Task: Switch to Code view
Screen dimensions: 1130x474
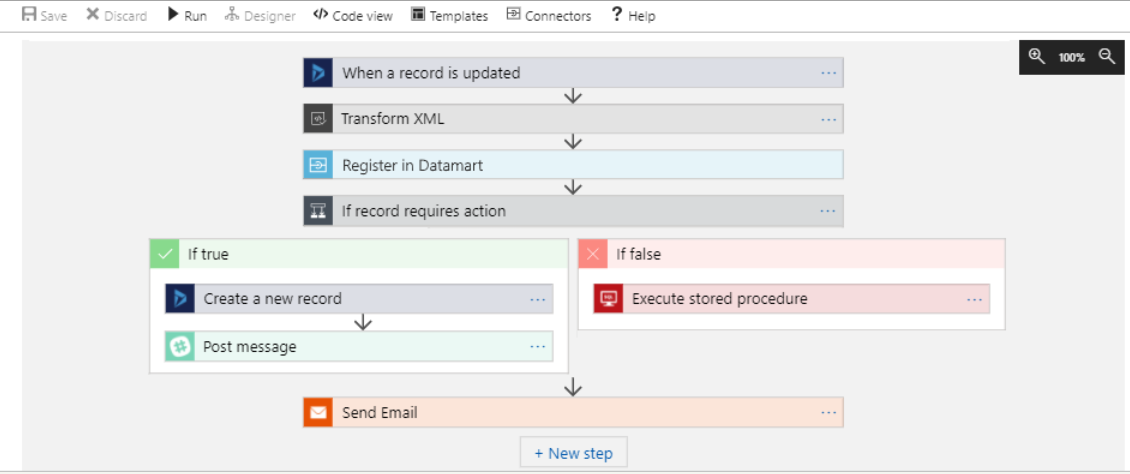Action: click(353, 15)
